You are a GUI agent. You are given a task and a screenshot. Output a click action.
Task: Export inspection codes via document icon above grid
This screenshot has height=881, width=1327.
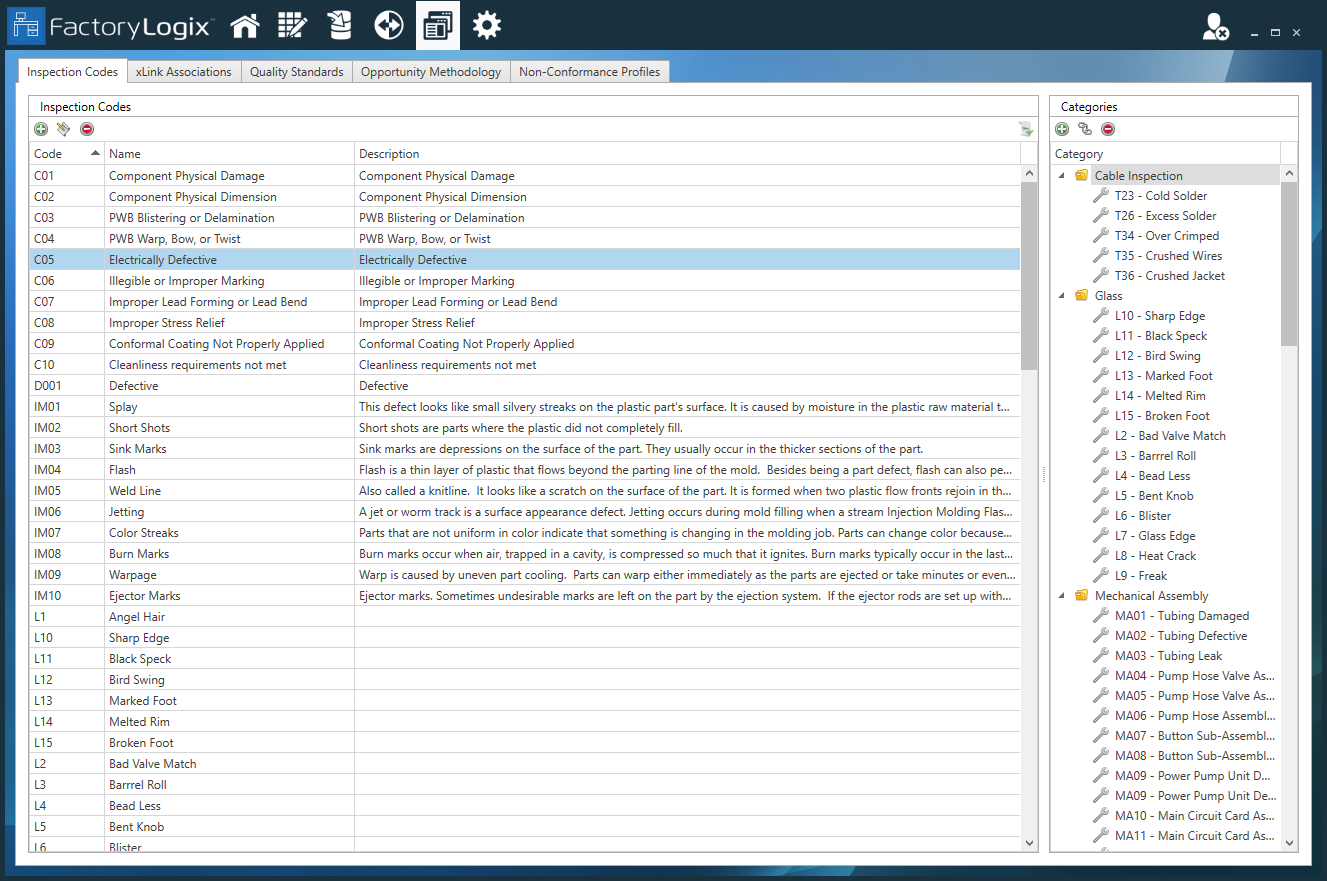pyautogui.click(x=1026, y=128)
